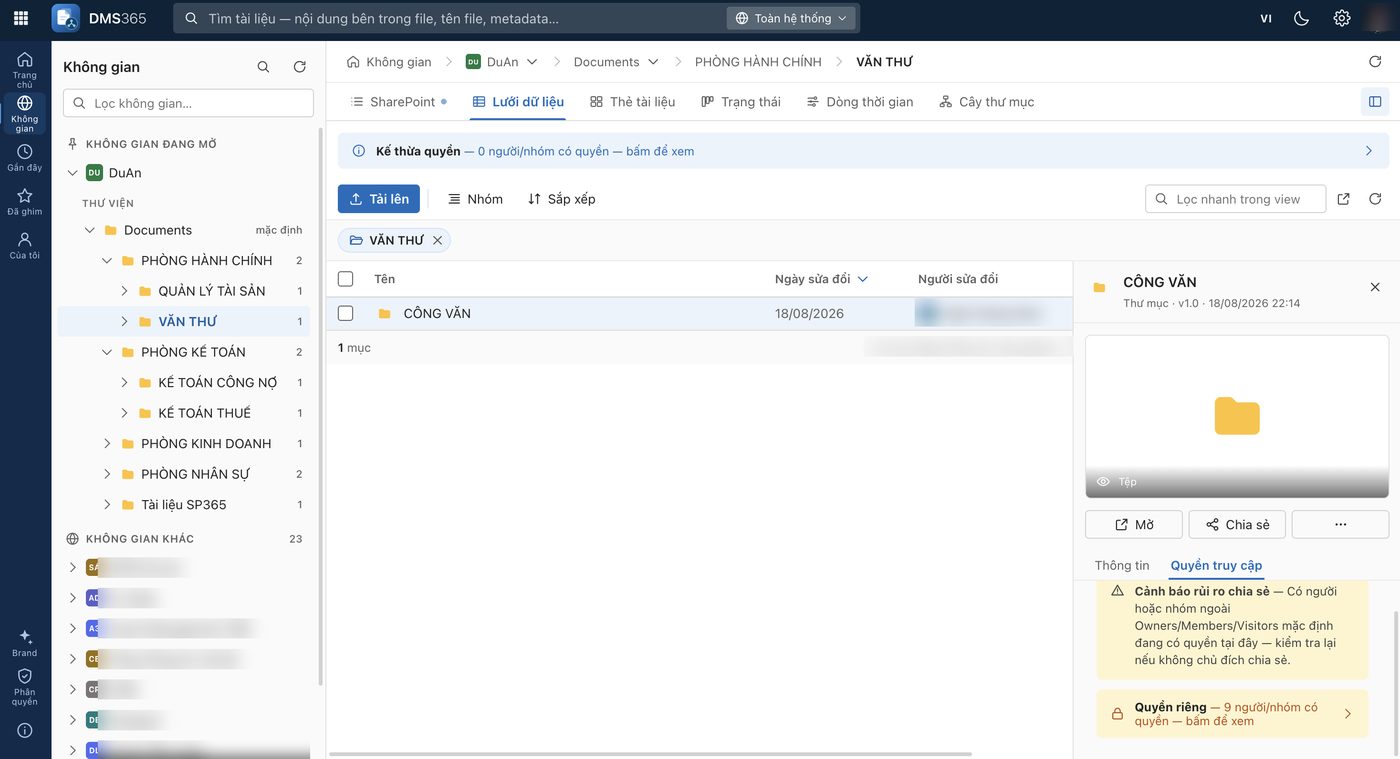
Task: Open Của tôi personal section
Action: pyautogui.click(x=25, y=246)
